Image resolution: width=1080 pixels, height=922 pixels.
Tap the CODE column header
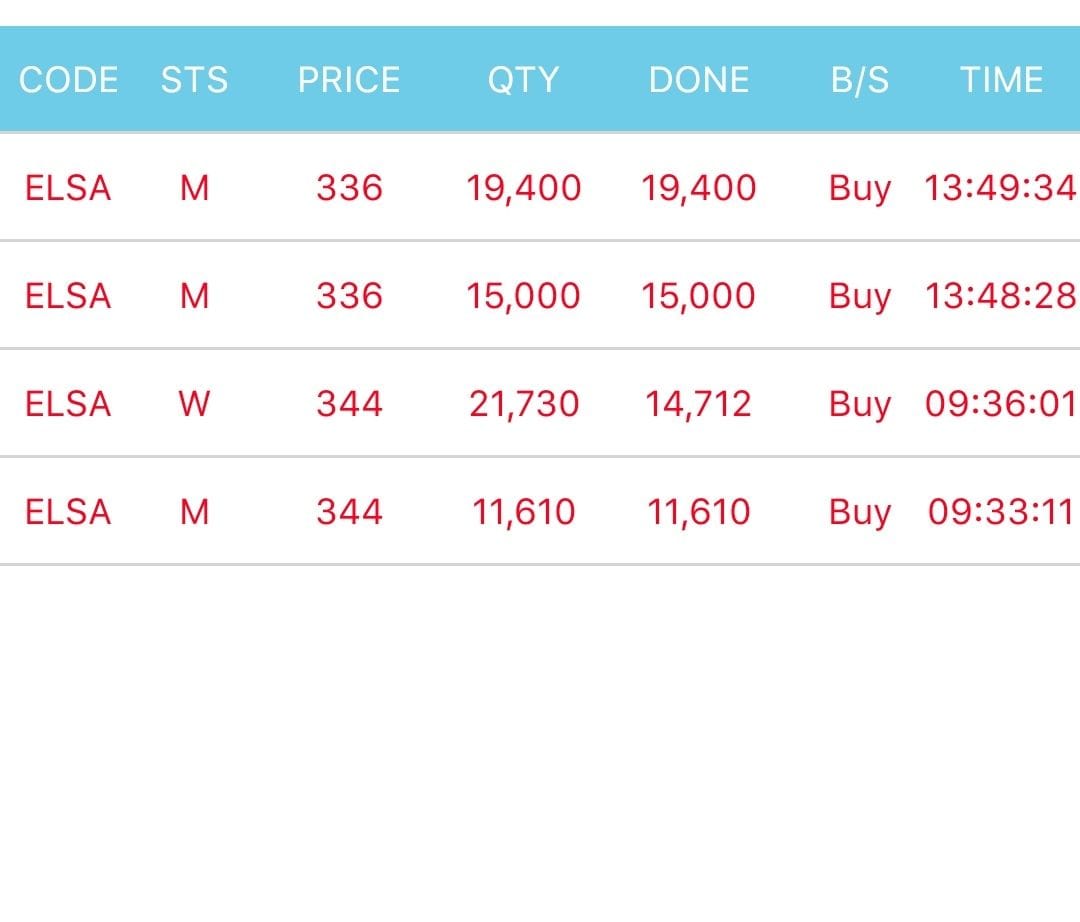click(68, 80)
